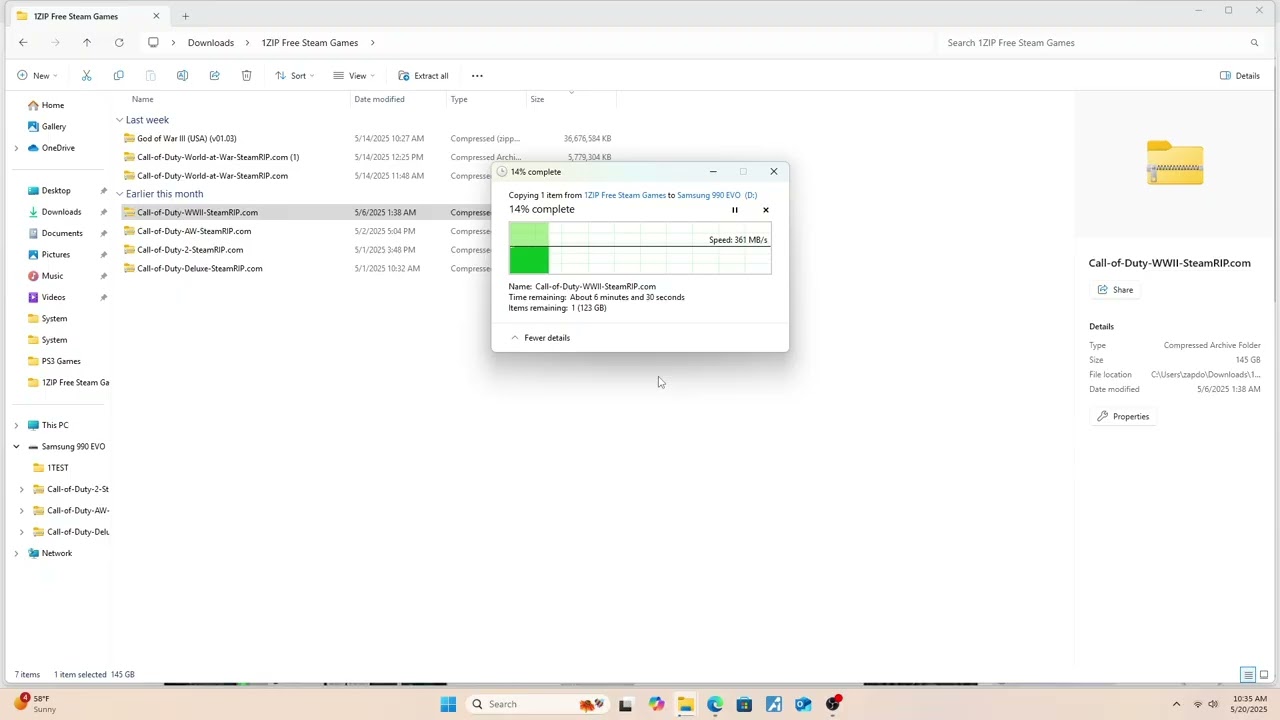1280x720 pixels.
Task: Go back using the Back arrow
Action: (23, 43)
